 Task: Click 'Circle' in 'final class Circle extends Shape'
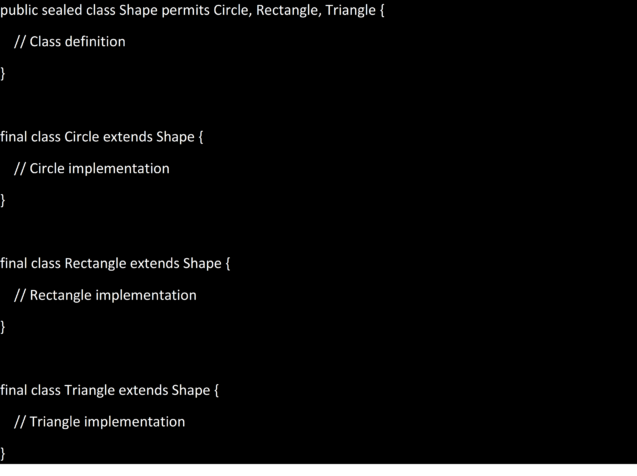pos(82,137)
